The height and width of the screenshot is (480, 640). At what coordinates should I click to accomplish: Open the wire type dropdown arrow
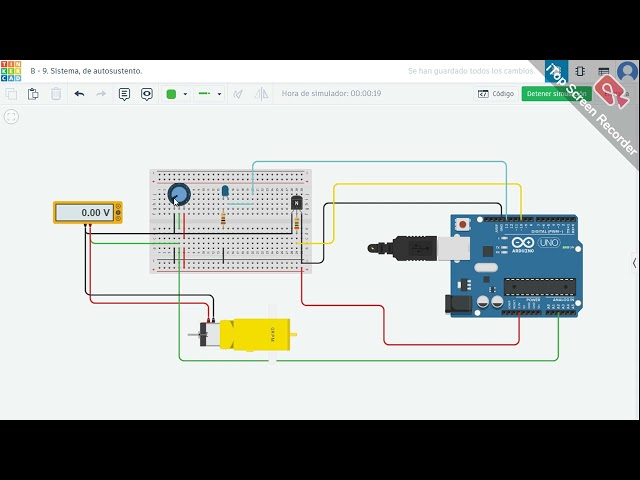[219, 94]
